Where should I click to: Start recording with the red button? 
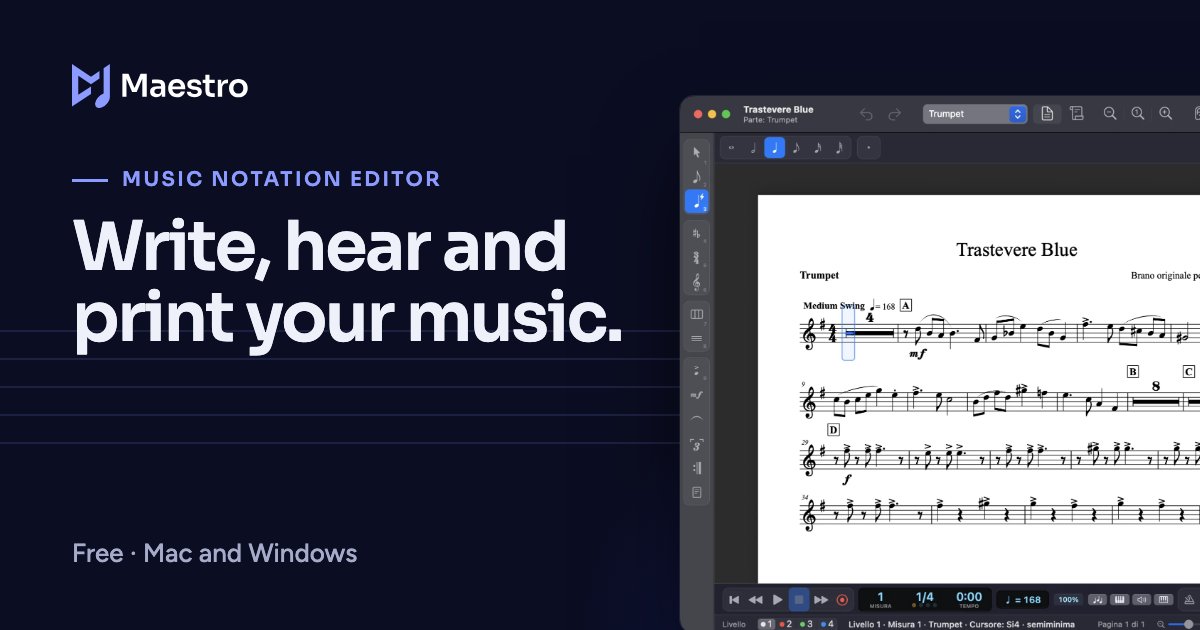click(x=842, y=600)
